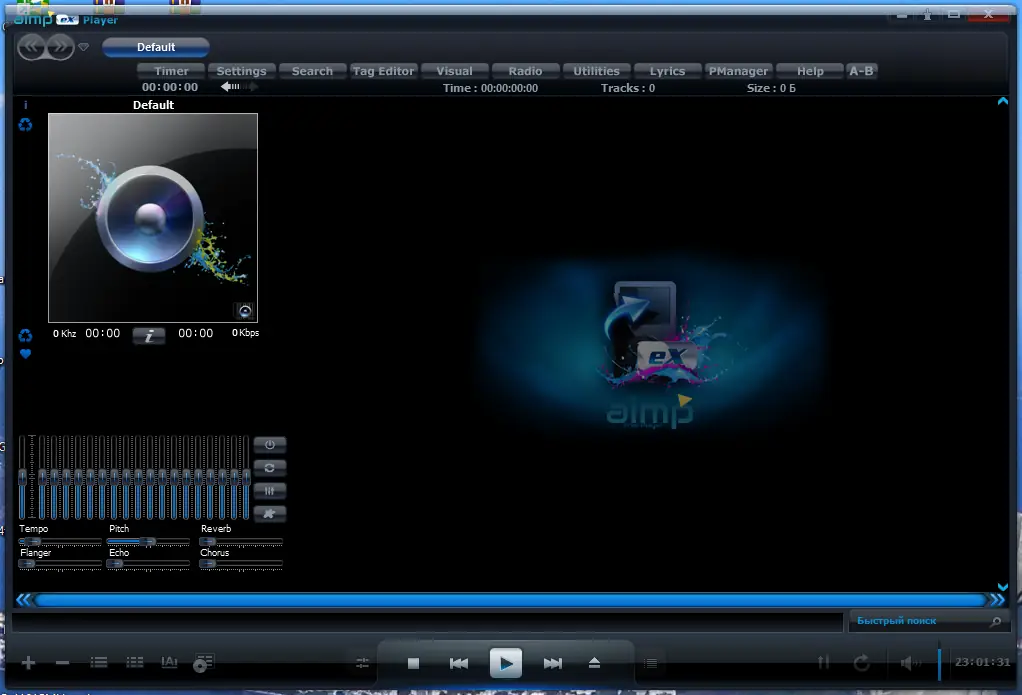Open the Visual menu
This screenshot has width=1022, height=695.
point(454,71)
